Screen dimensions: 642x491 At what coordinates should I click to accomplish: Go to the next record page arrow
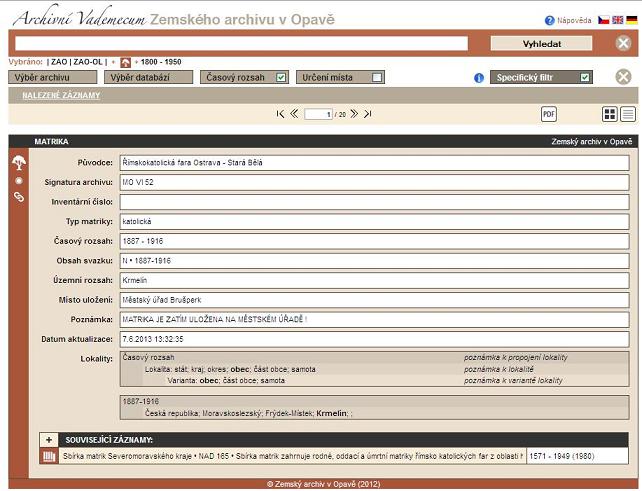(354, 114)
